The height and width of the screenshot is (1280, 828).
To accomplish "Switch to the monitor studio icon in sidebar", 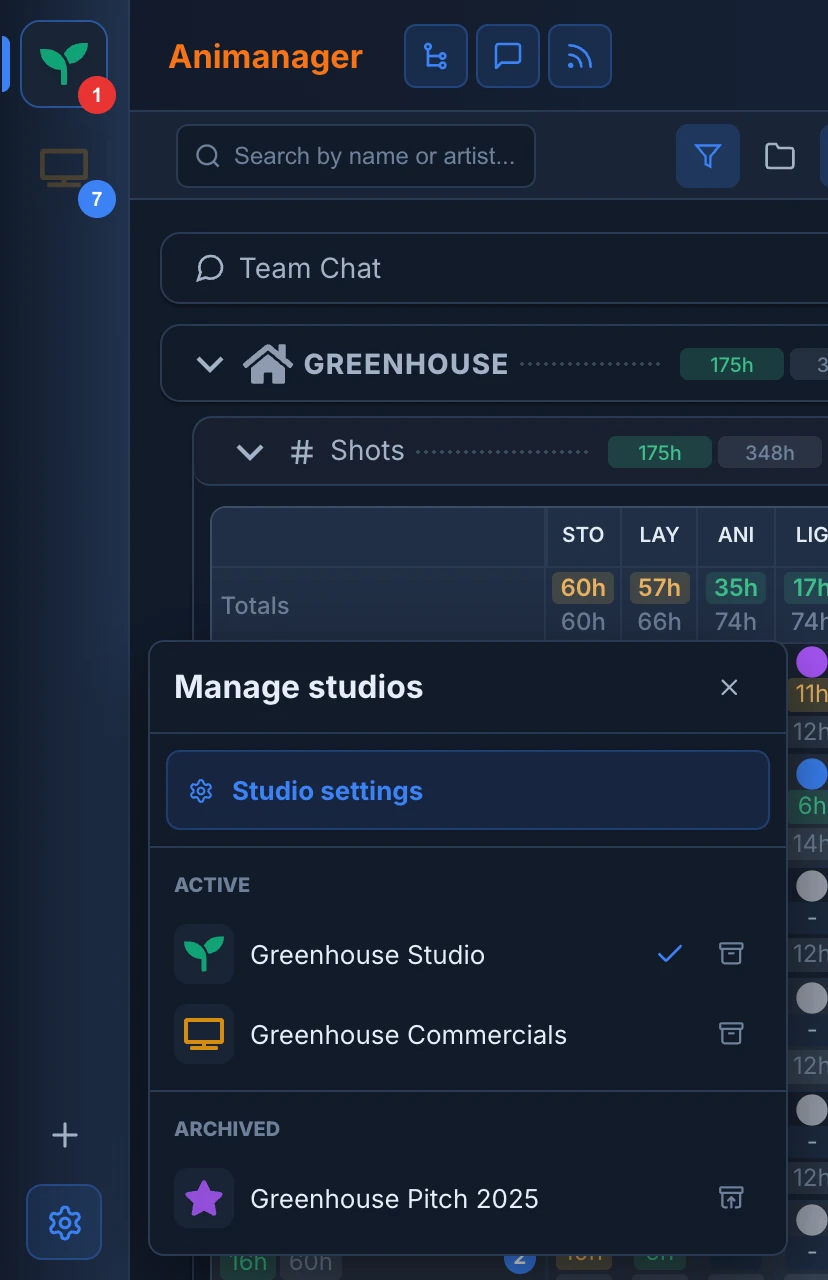I will (x=64, y=167).
